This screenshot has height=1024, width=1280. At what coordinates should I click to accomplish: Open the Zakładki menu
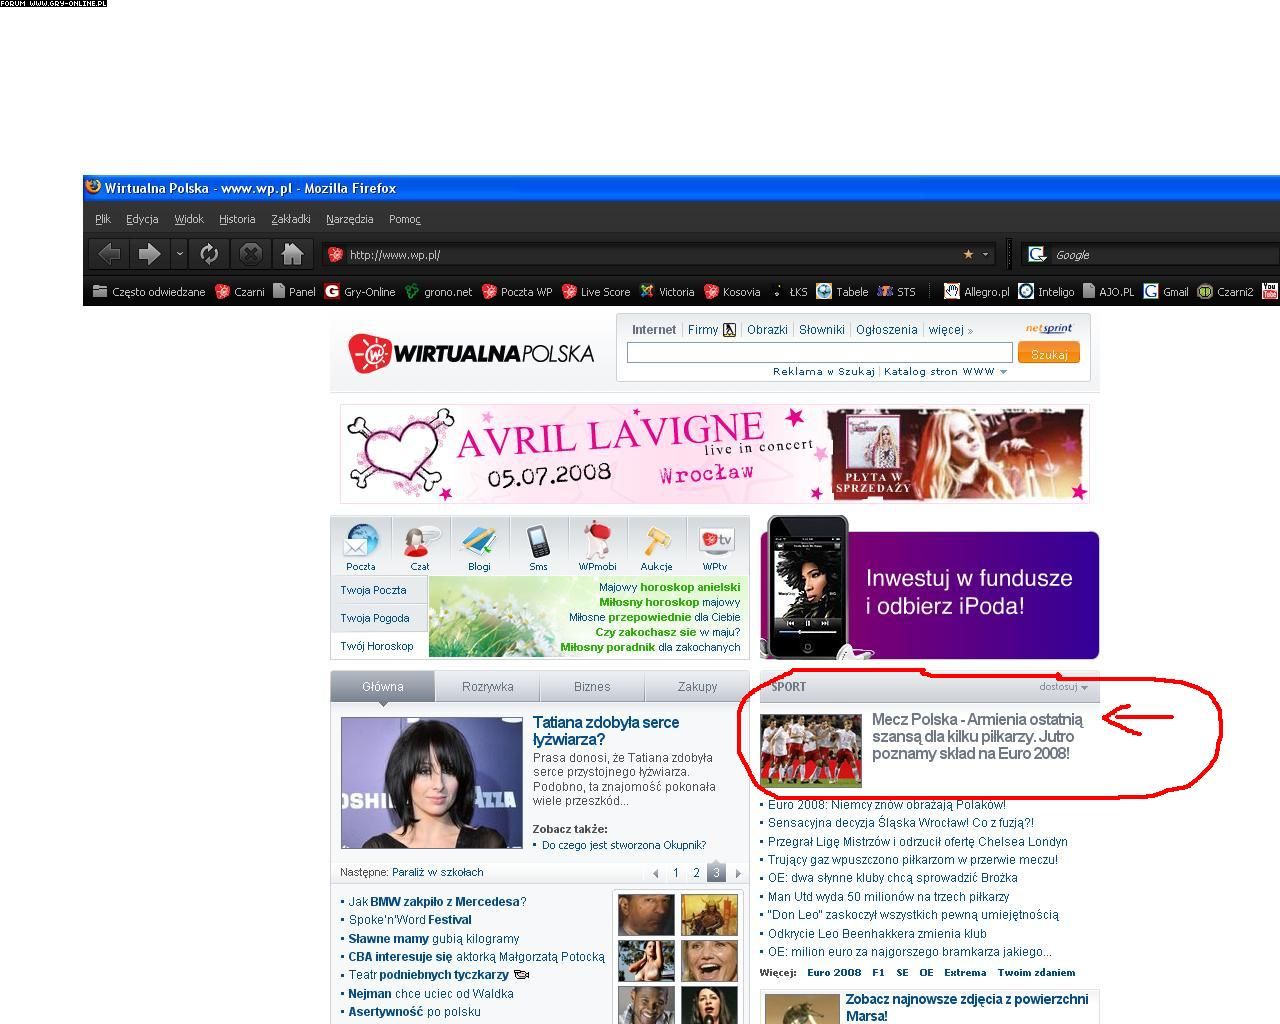(x=291, y=219)
